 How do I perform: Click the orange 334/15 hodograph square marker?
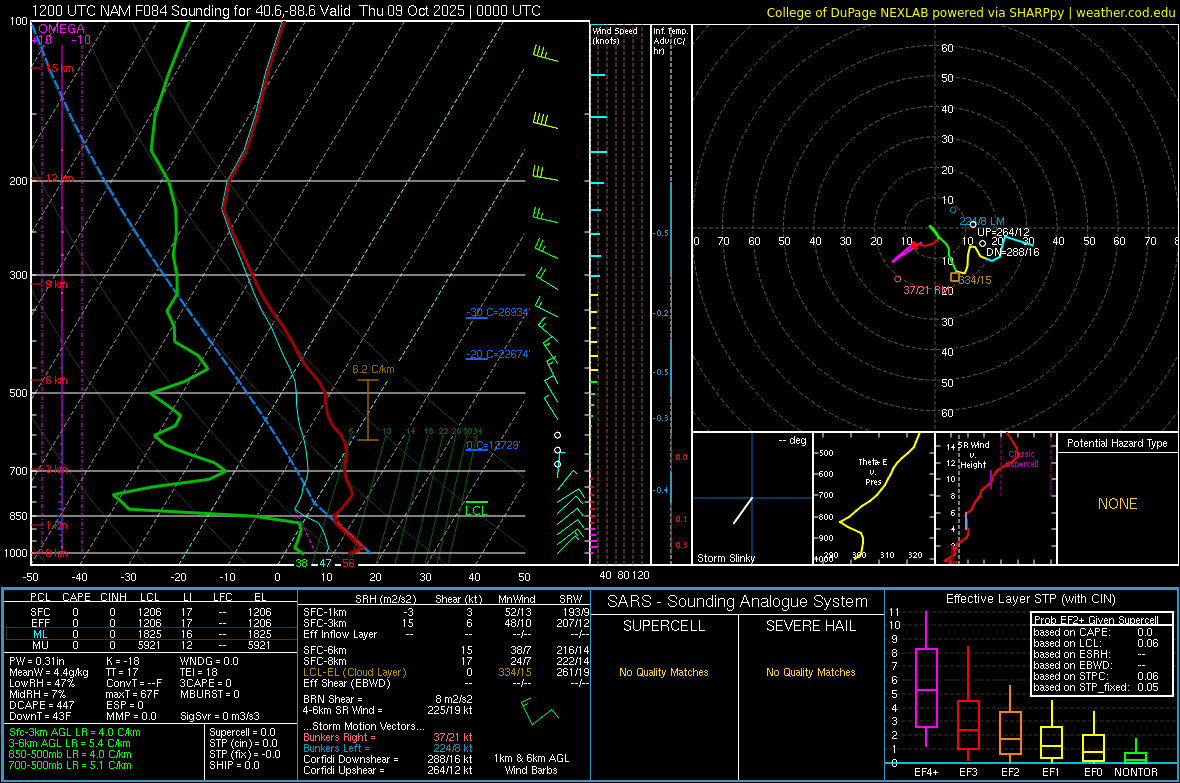(x=954, y=277)
